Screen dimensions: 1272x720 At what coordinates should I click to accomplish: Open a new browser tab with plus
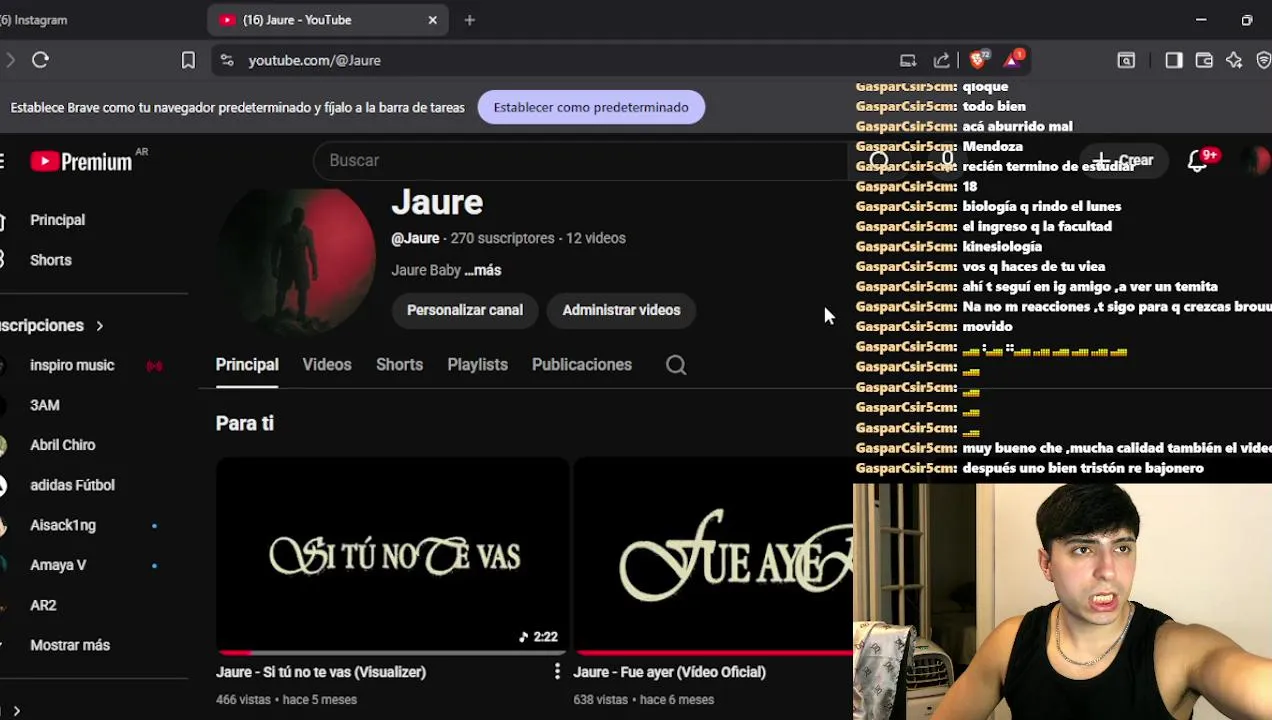pos(470,20)
